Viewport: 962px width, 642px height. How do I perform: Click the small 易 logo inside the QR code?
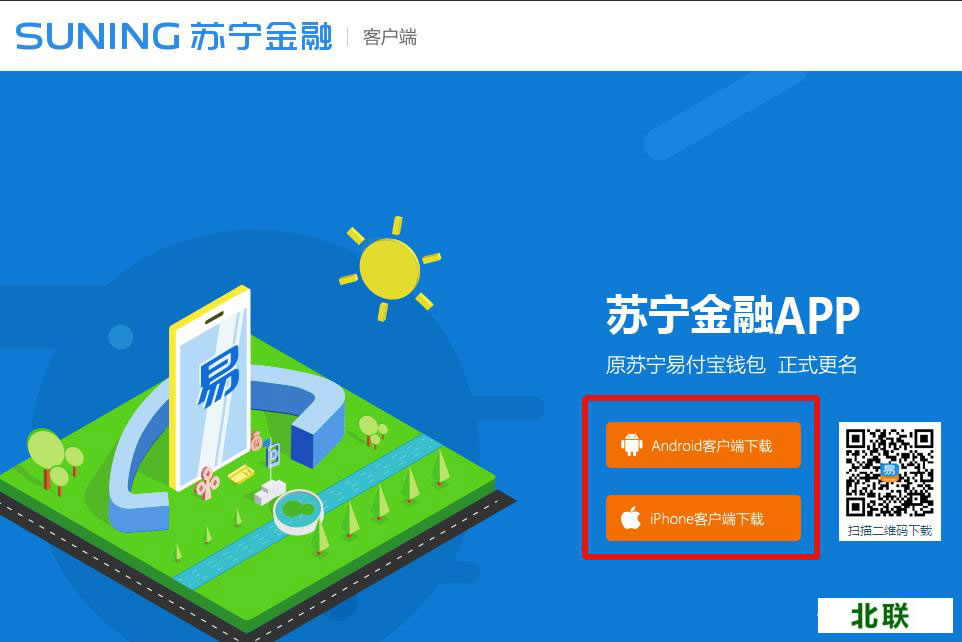tap(889, 471)
